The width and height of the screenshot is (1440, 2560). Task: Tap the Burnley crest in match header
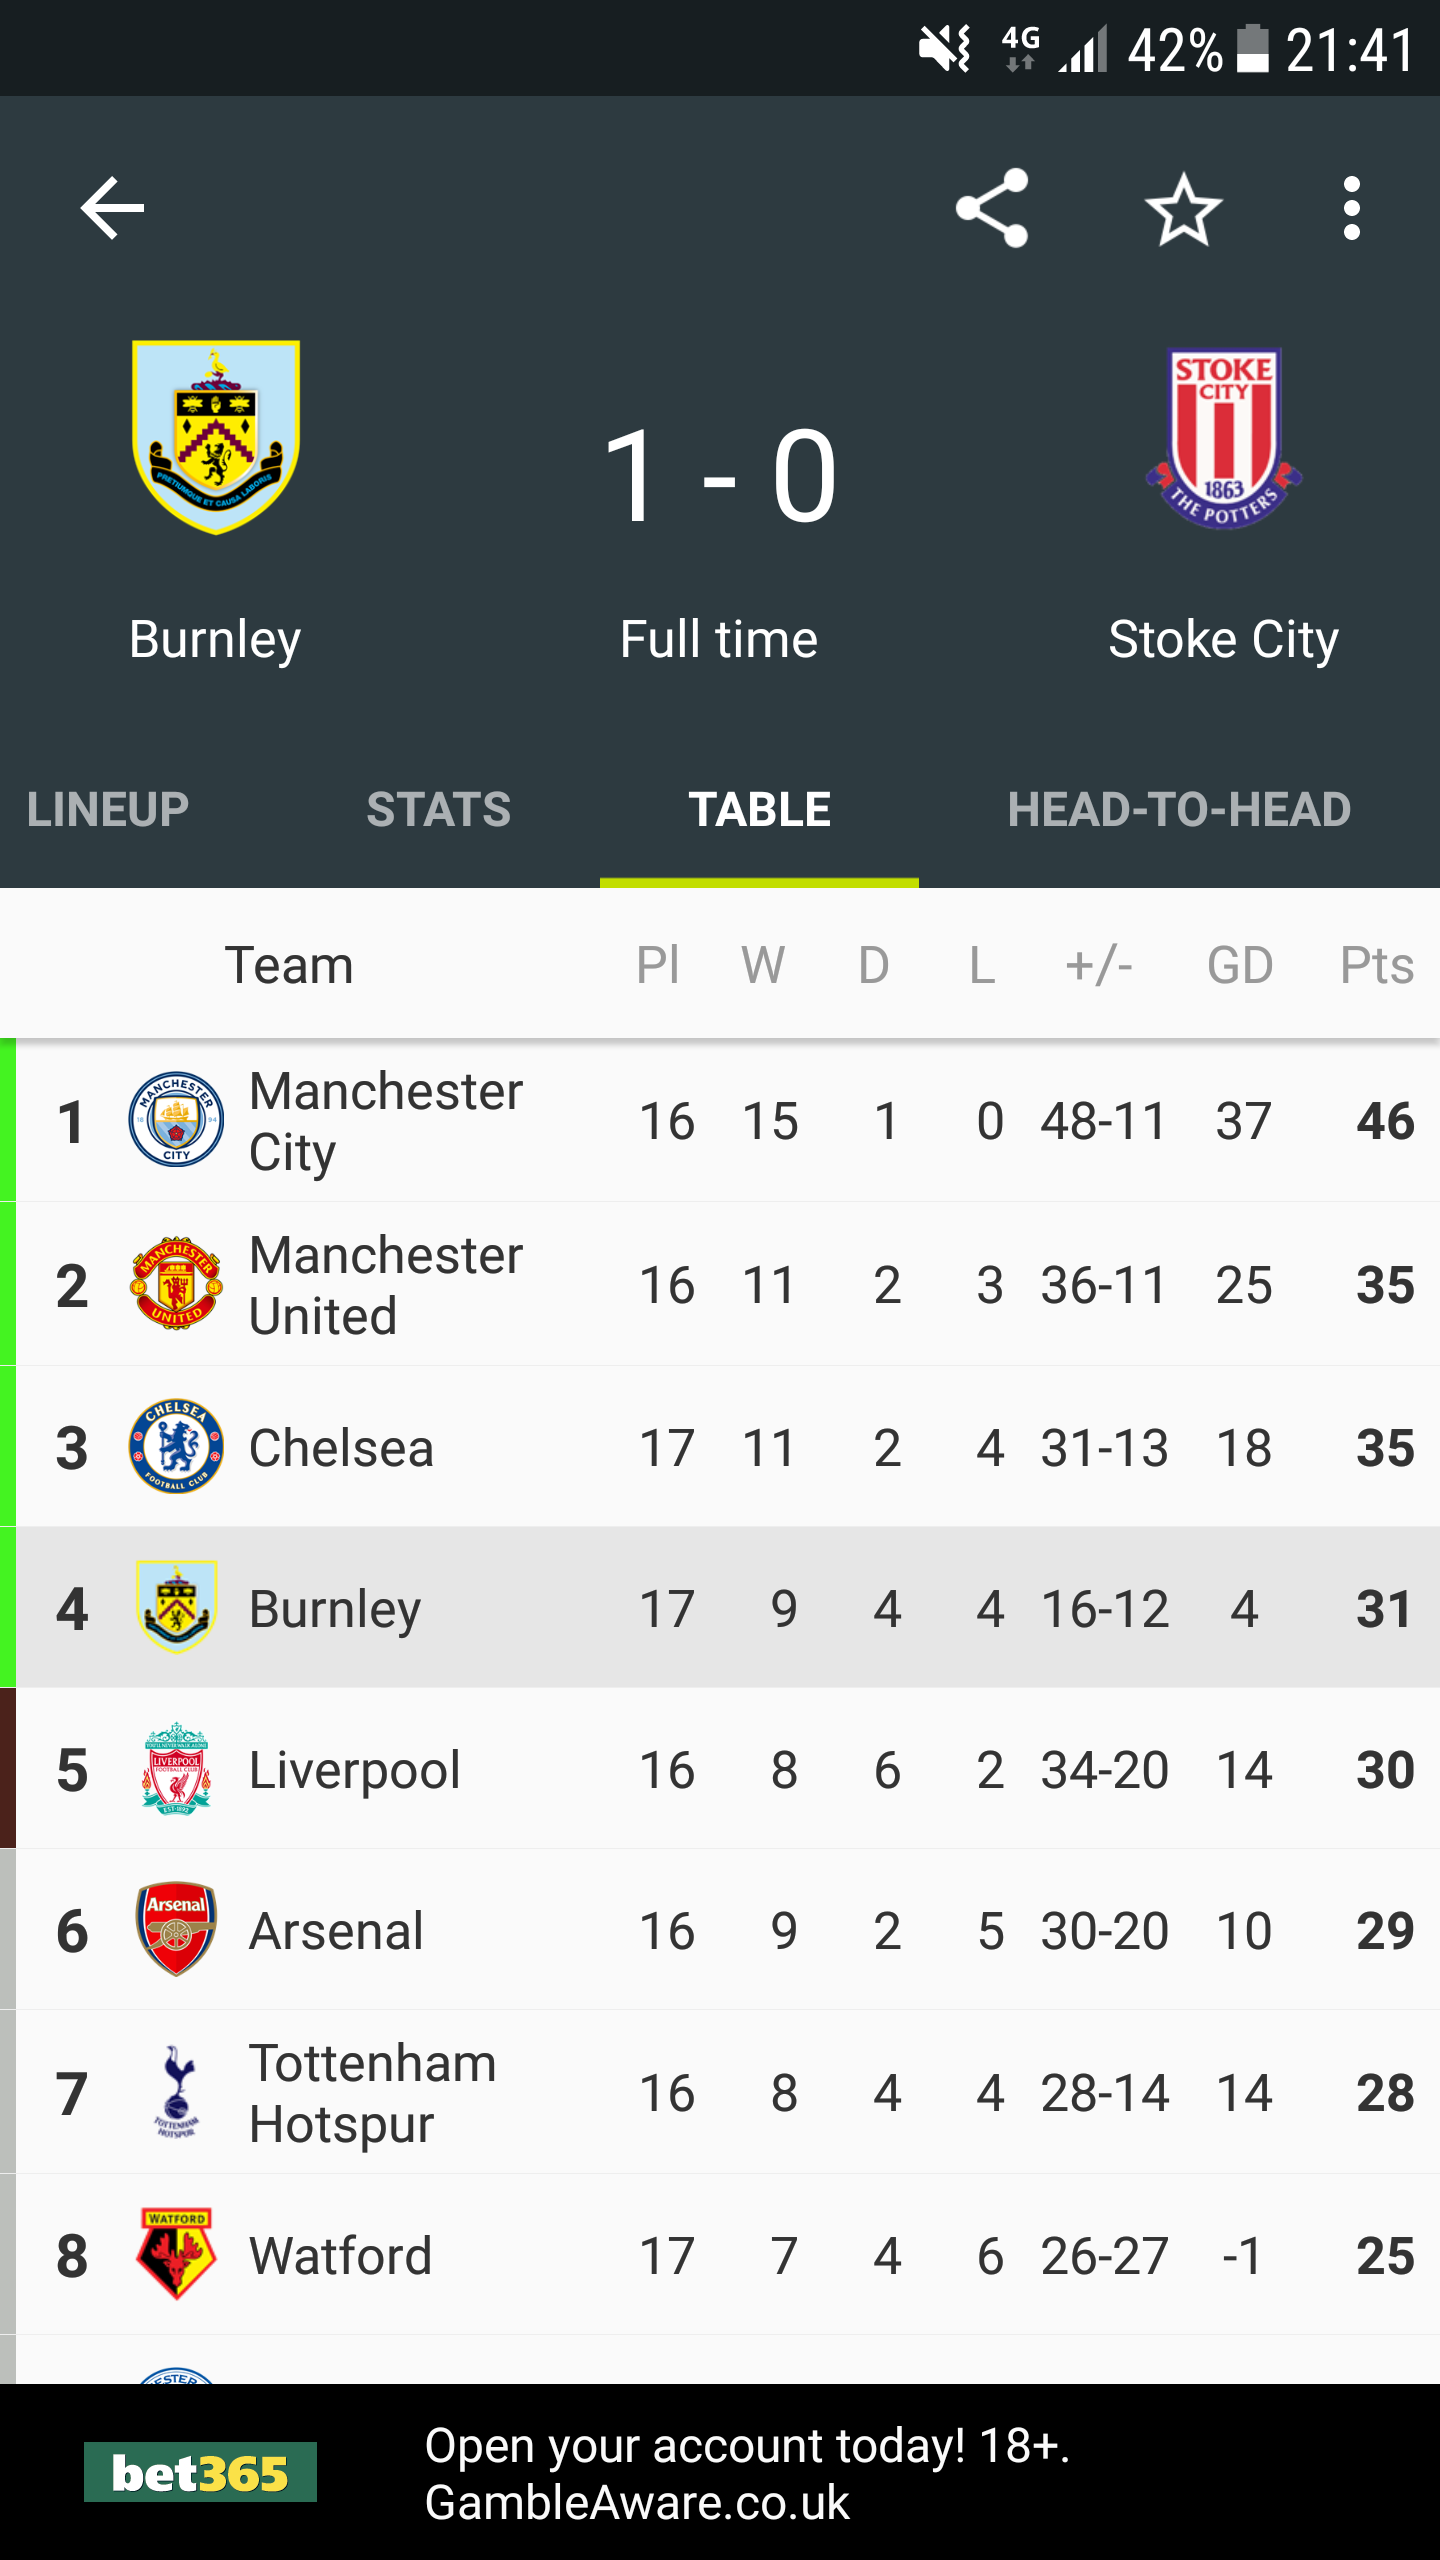pos(216,437)
